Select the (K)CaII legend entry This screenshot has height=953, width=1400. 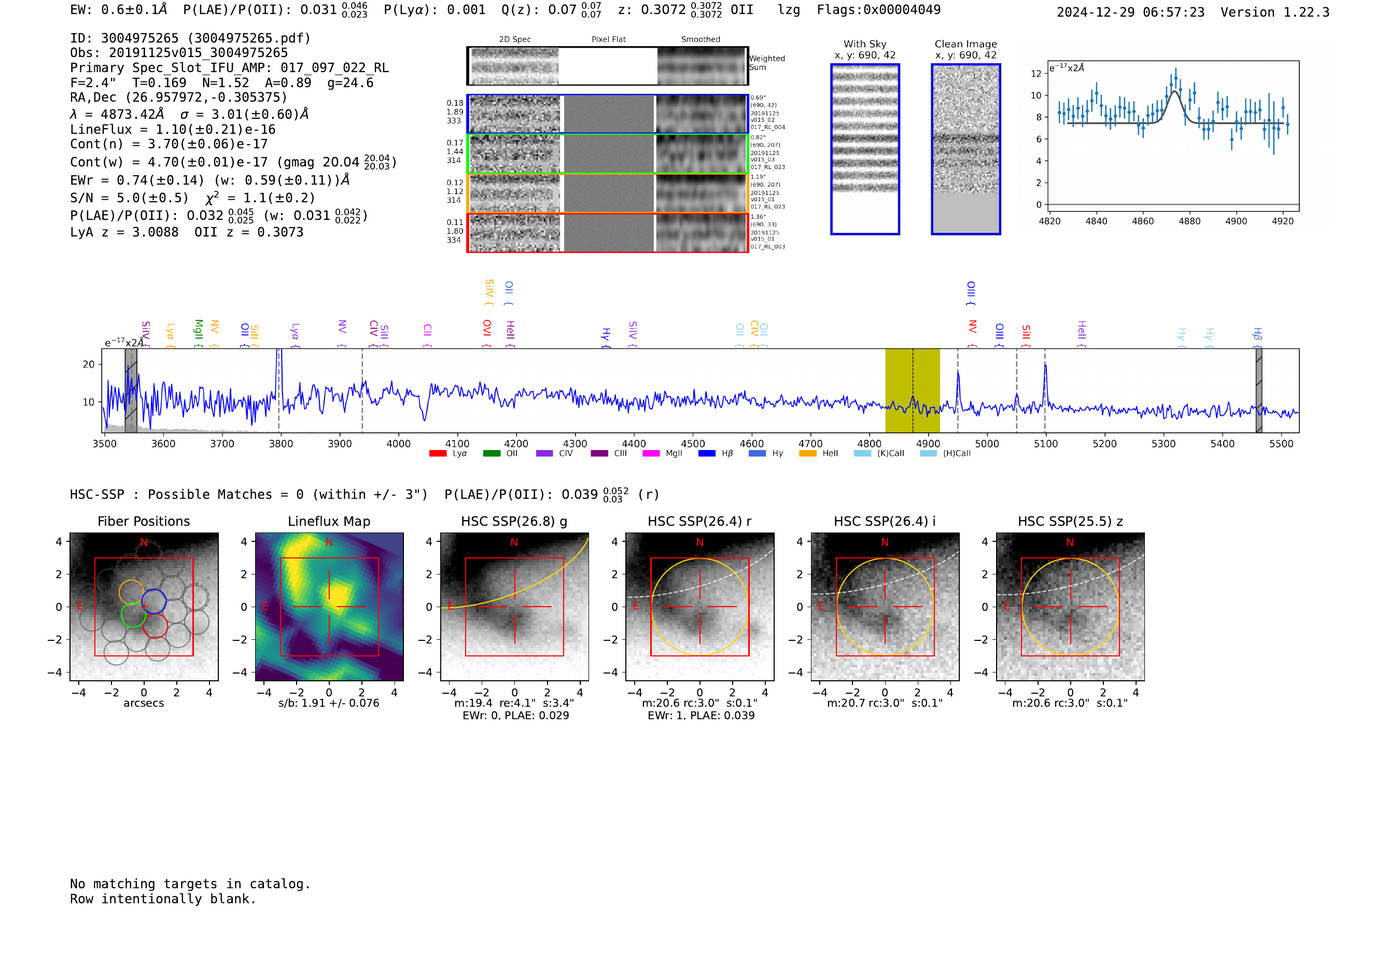pos(880,454)
